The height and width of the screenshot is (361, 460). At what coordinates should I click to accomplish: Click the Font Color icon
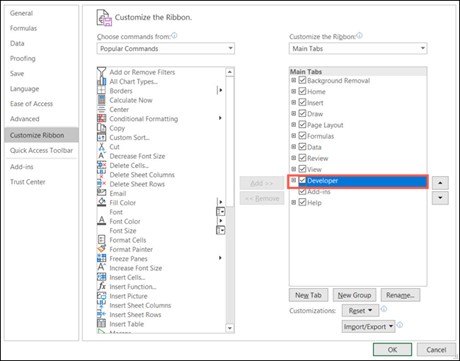[101, 221]
